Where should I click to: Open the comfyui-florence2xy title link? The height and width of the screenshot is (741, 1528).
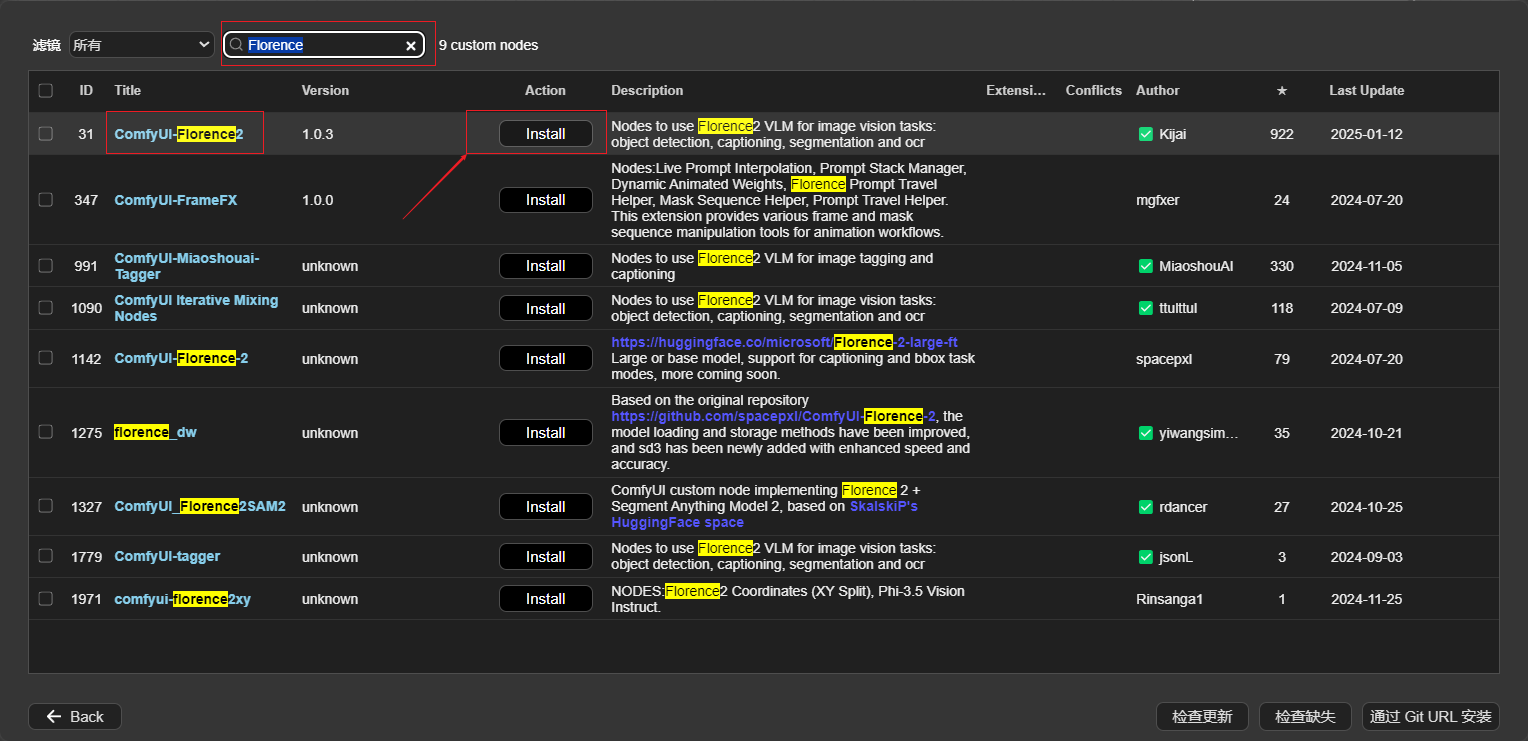182,599
